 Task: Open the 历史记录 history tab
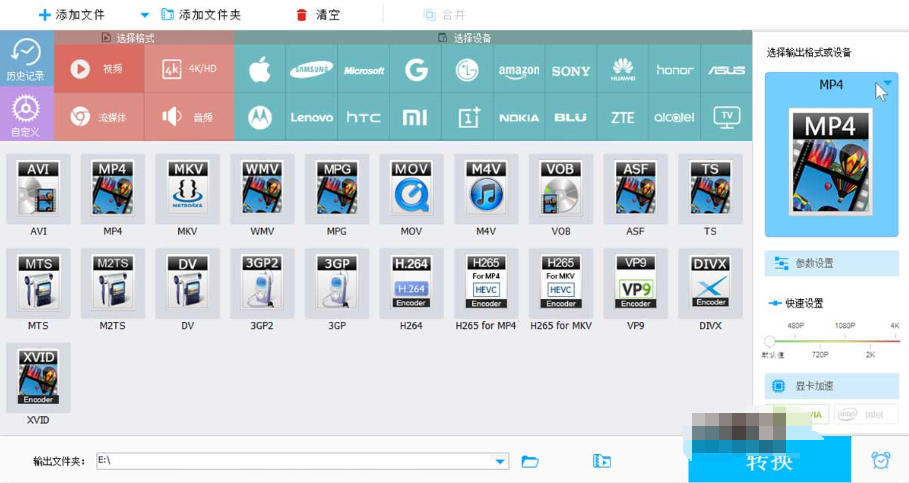coord(26,61)
